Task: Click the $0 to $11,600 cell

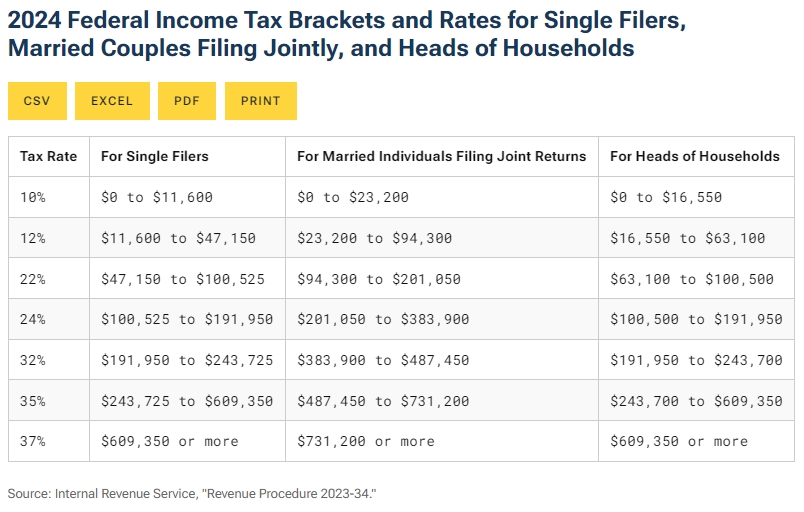Action: pos(157,197)
